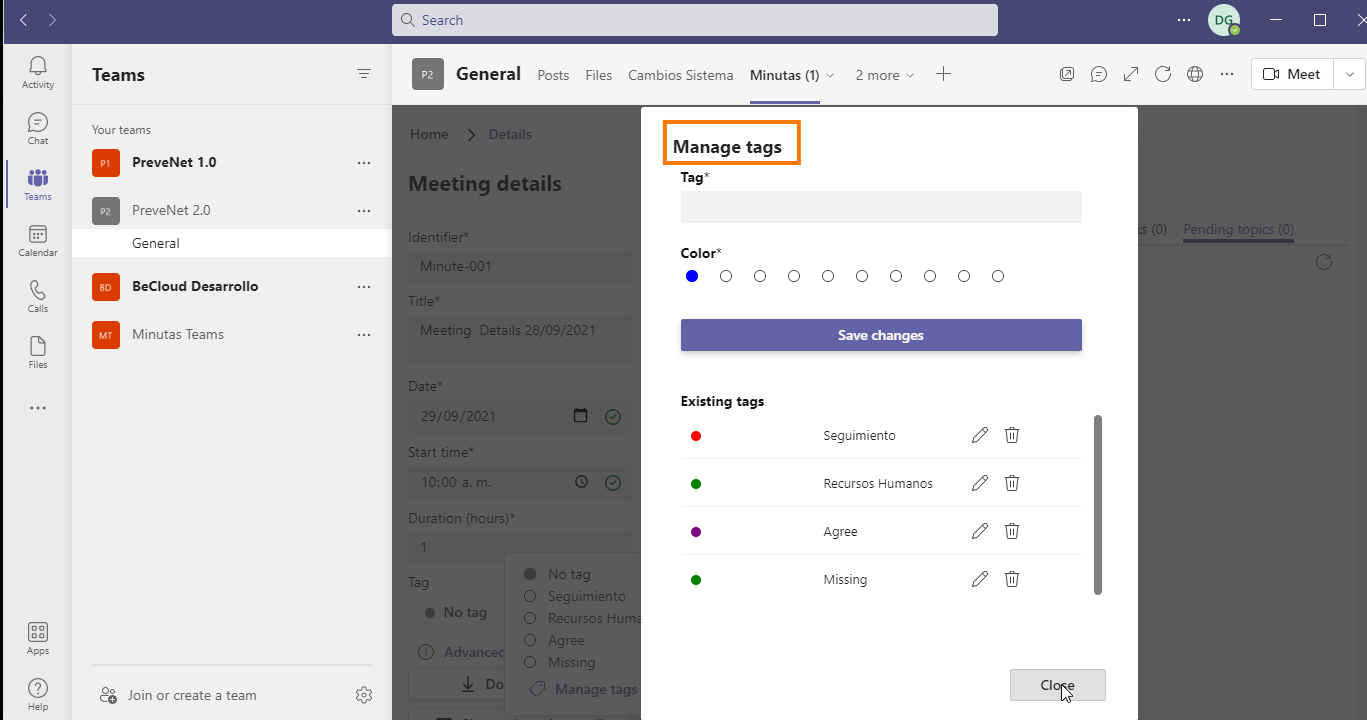Click the Search box at top
Screen dimensions: 1367x720
695,20
